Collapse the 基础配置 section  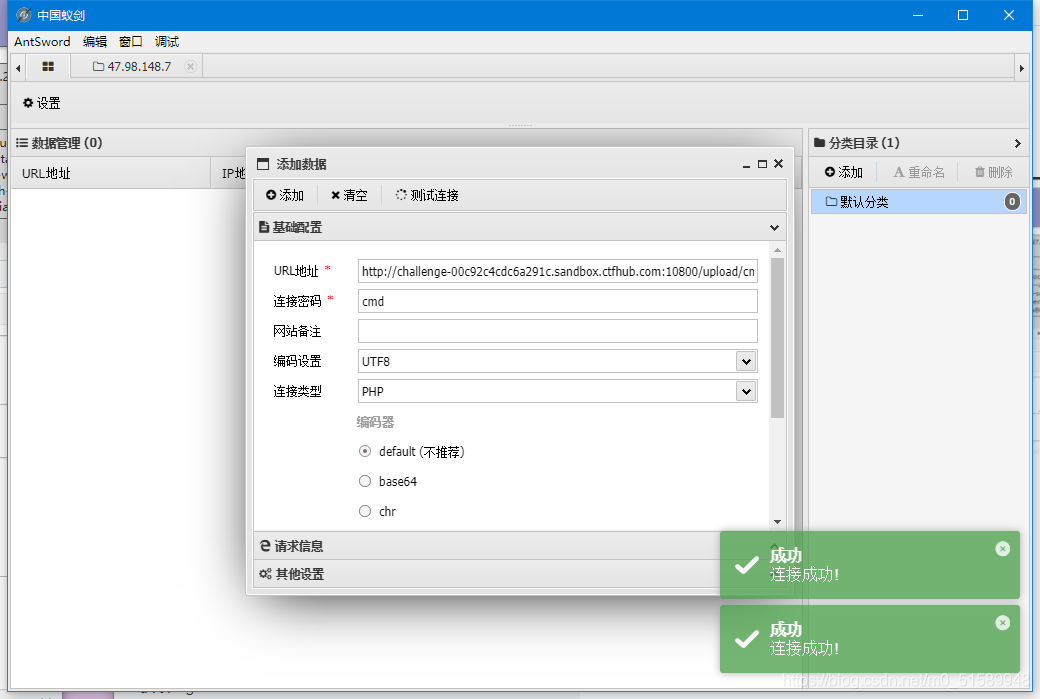point(774,227)
